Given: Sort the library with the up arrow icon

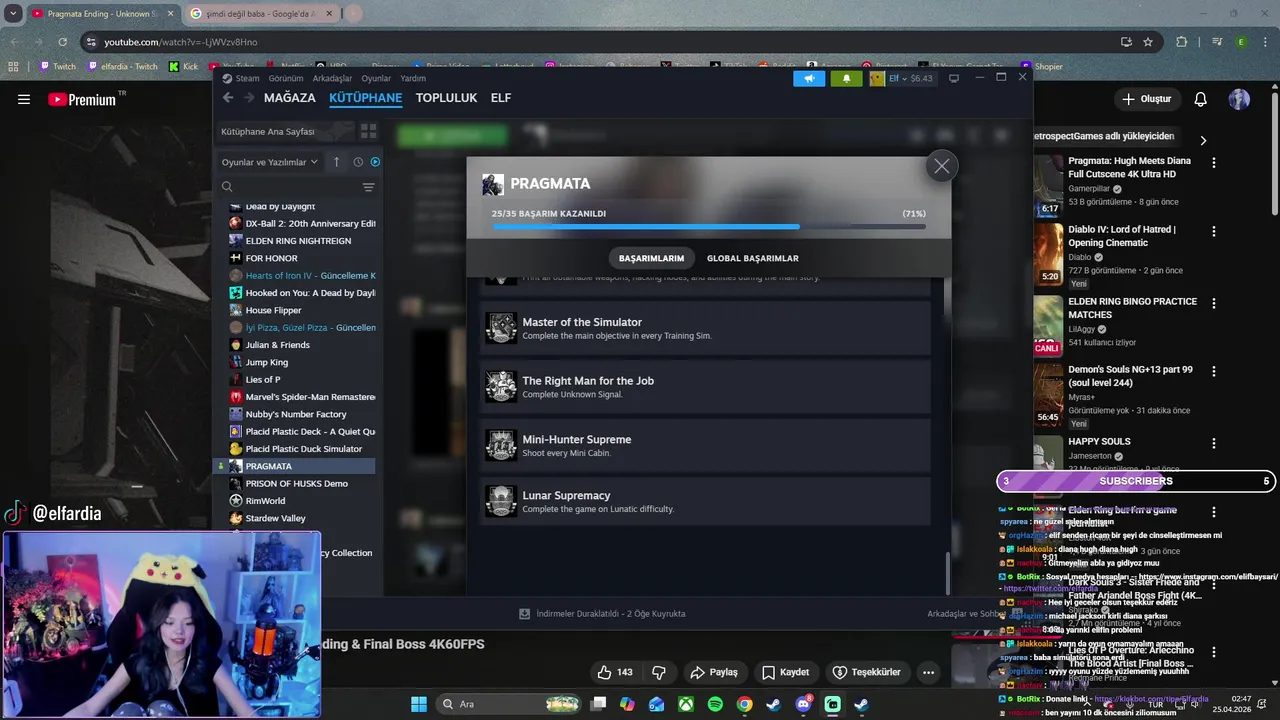Looking at the screenshot, I should tap(336, 162).
